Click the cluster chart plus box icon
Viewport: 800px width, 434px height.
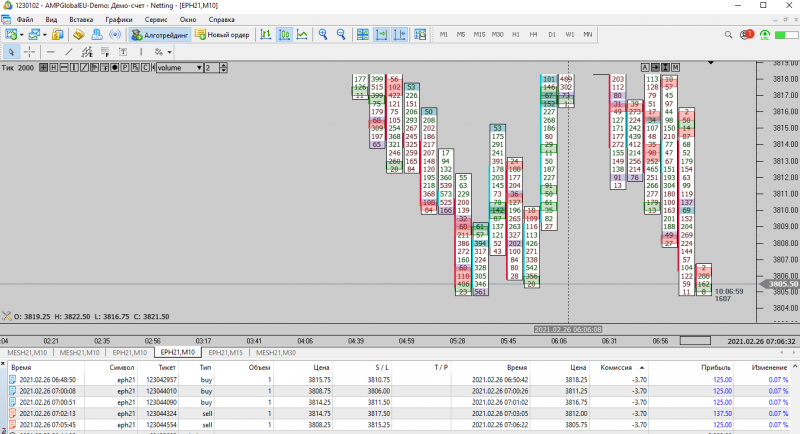coord(43,67)
